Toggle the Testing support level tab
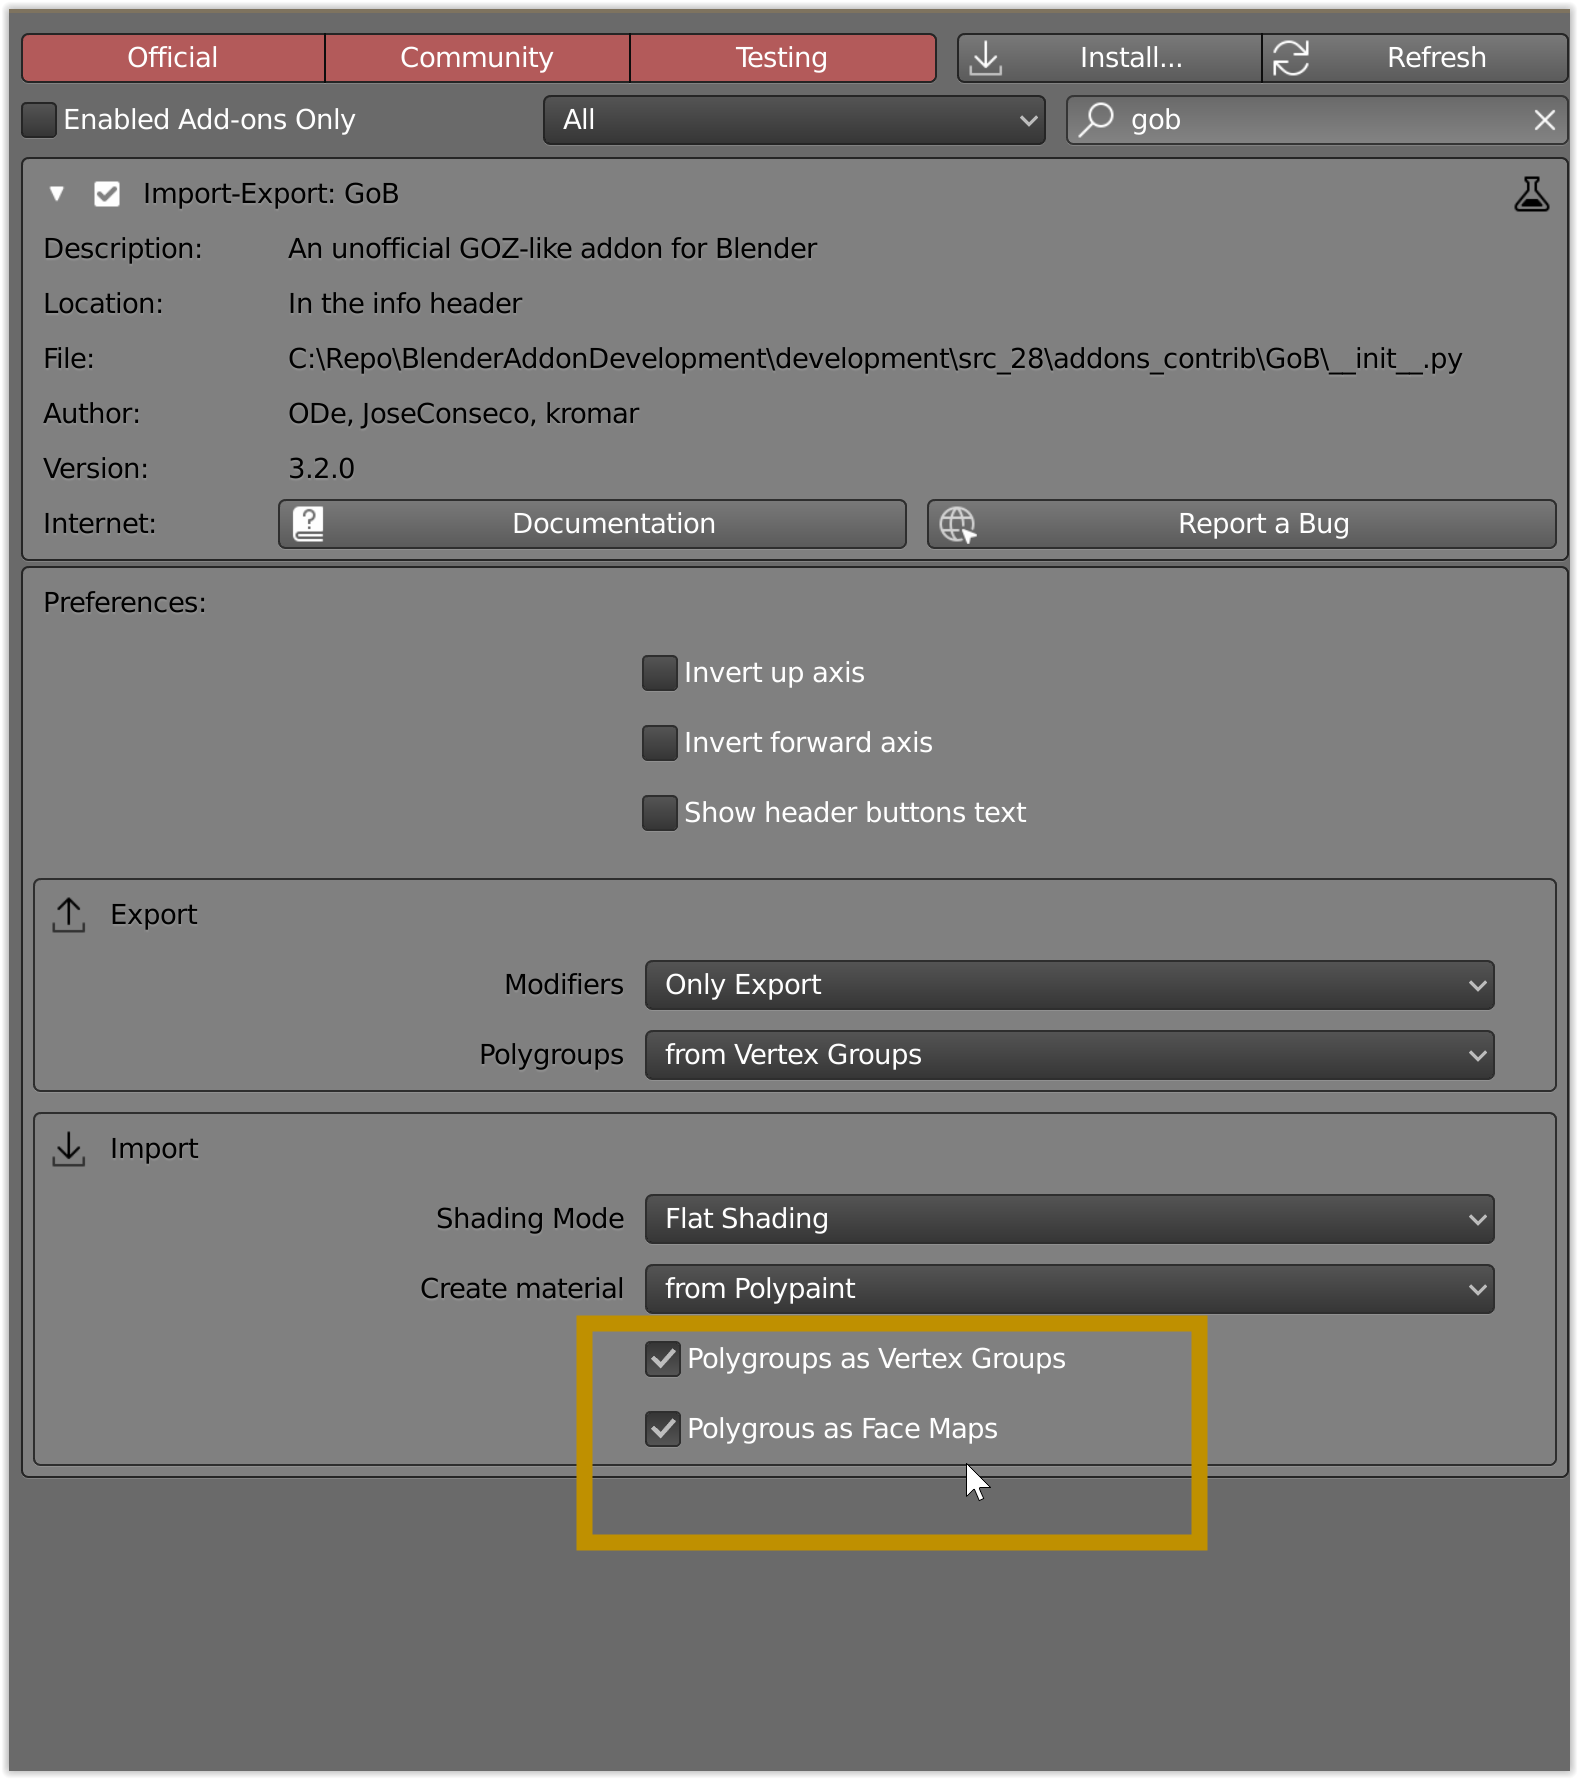1578x1779 pixels. pyautogui.click(x=782, y=58)
